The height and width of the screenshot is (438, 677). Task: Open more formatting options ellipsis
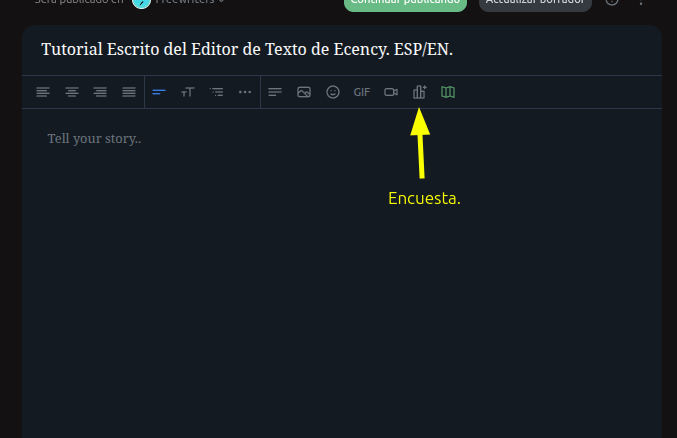[x=245, y=92]
